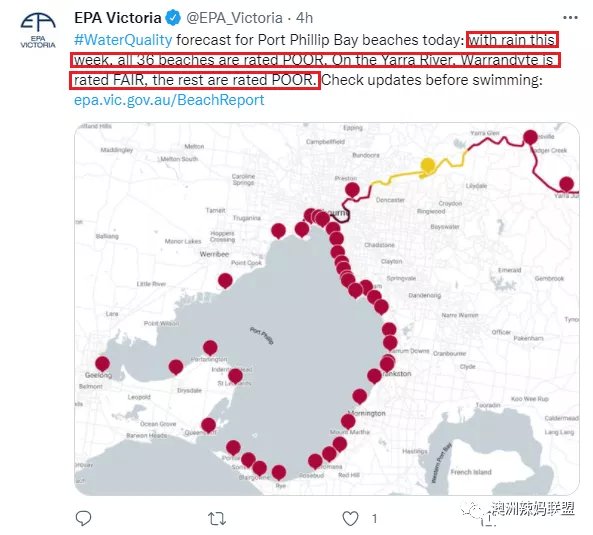This screenshot has height=535, width=593.
Task: Select the red marker near Rye
Action: coord(279,473)
